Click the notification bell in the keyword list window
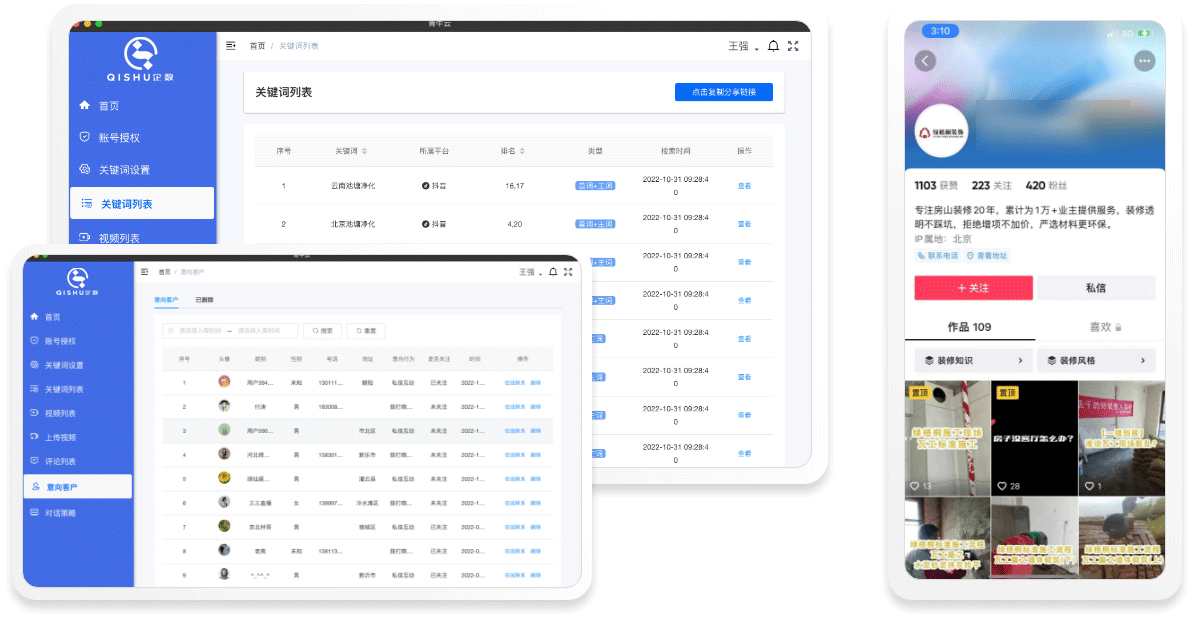Viewport: 1194px width, 620px height. 773,46
